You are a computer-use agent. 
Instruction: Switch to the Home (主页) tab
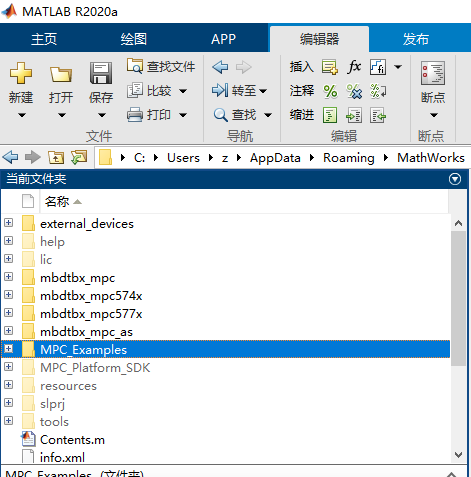pos(44,39)
